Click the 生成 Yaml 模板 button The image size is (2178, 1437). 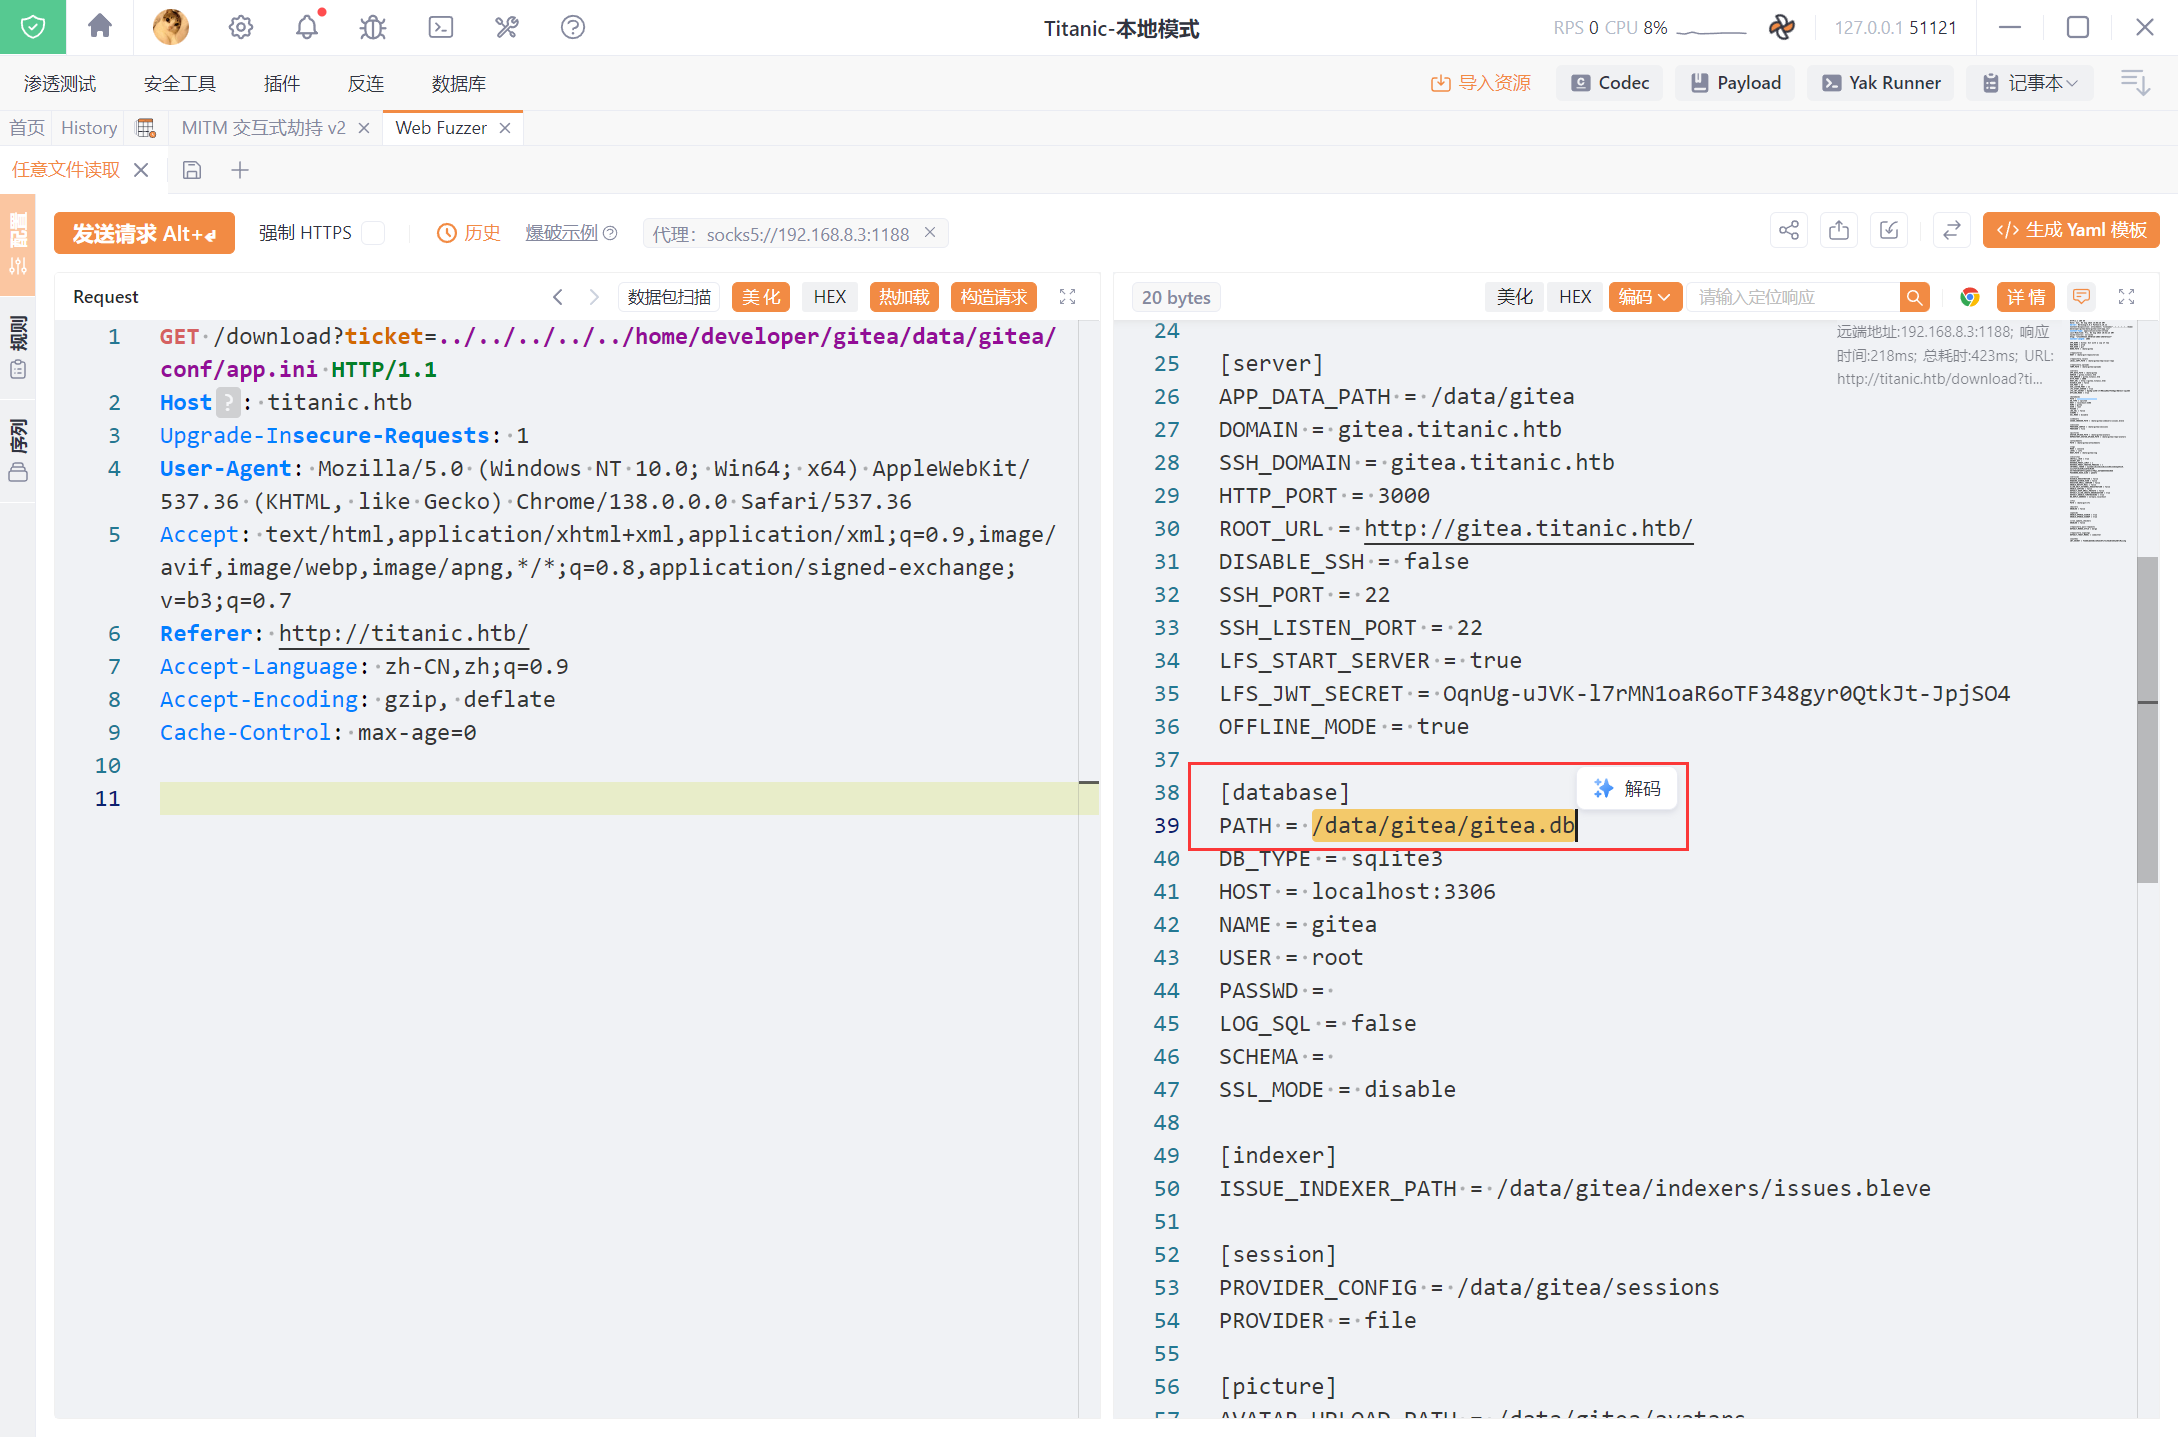pyautogui.click(x=2071, y=231)
